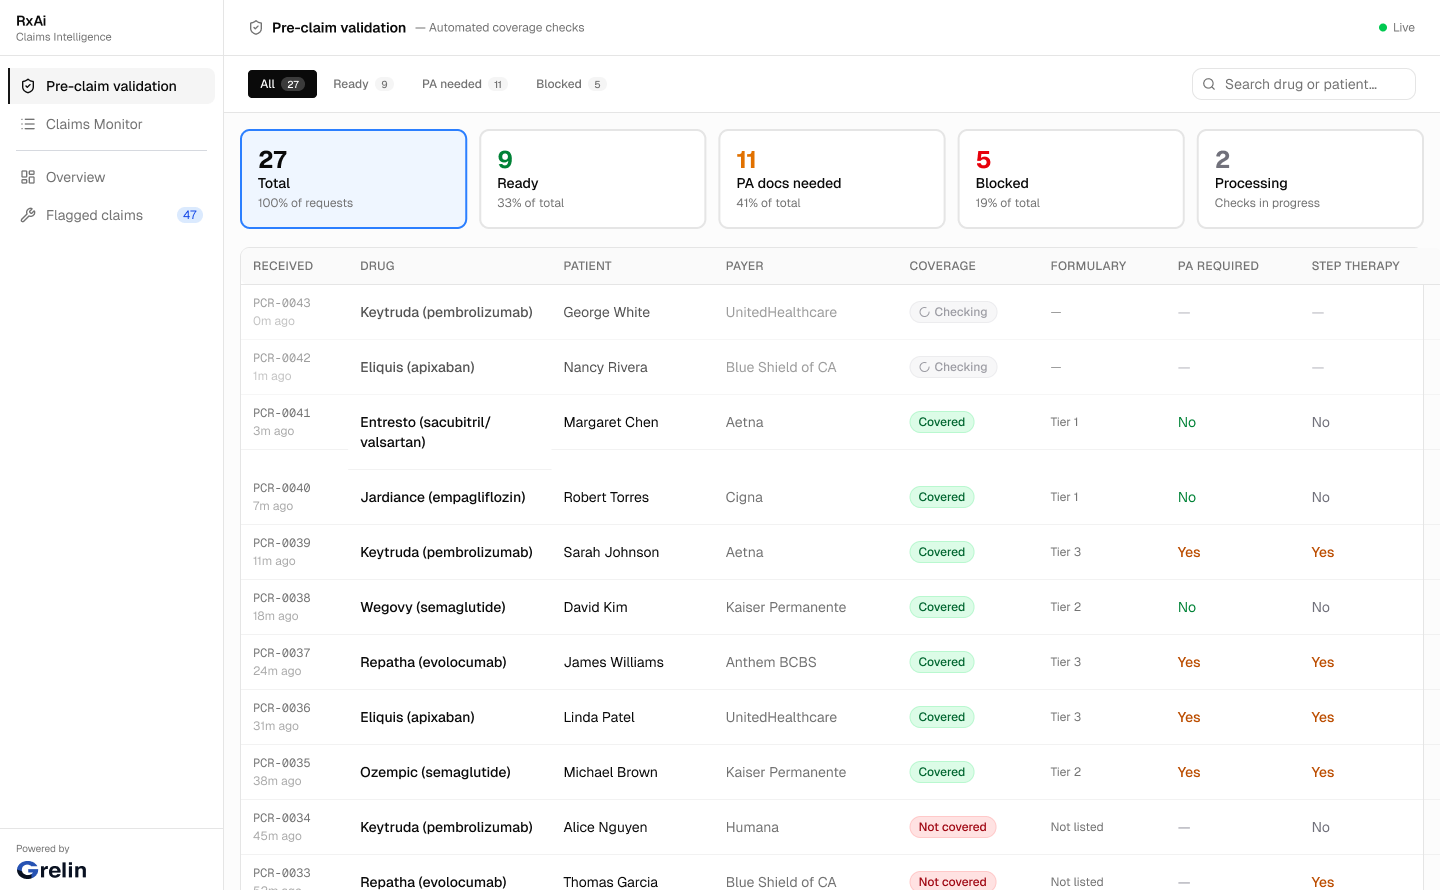Select the 11 PA docs needed card
Screen dimensions: 1440x890
click(x=832, y=179)
